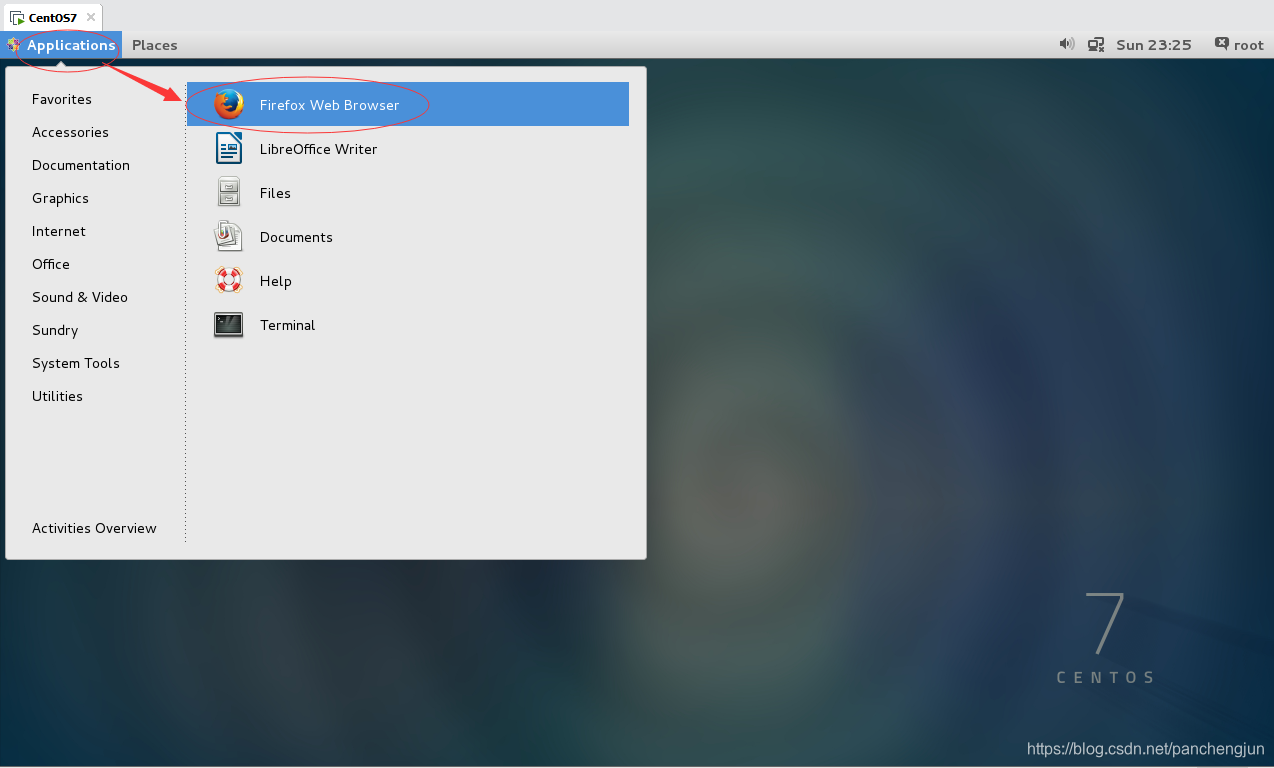Open the Places menu
Viewport: 1274px width, 768px height.
[155, 45]
